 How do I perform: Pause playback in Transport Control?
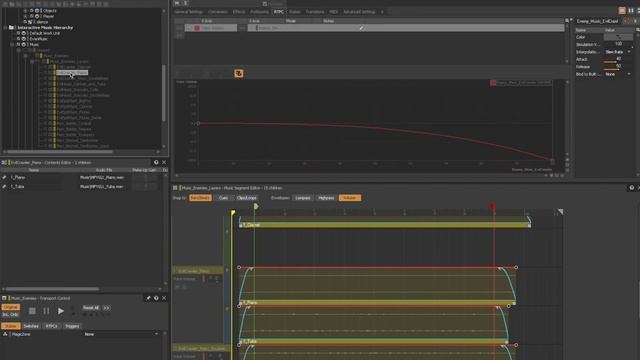pos(46,311)
